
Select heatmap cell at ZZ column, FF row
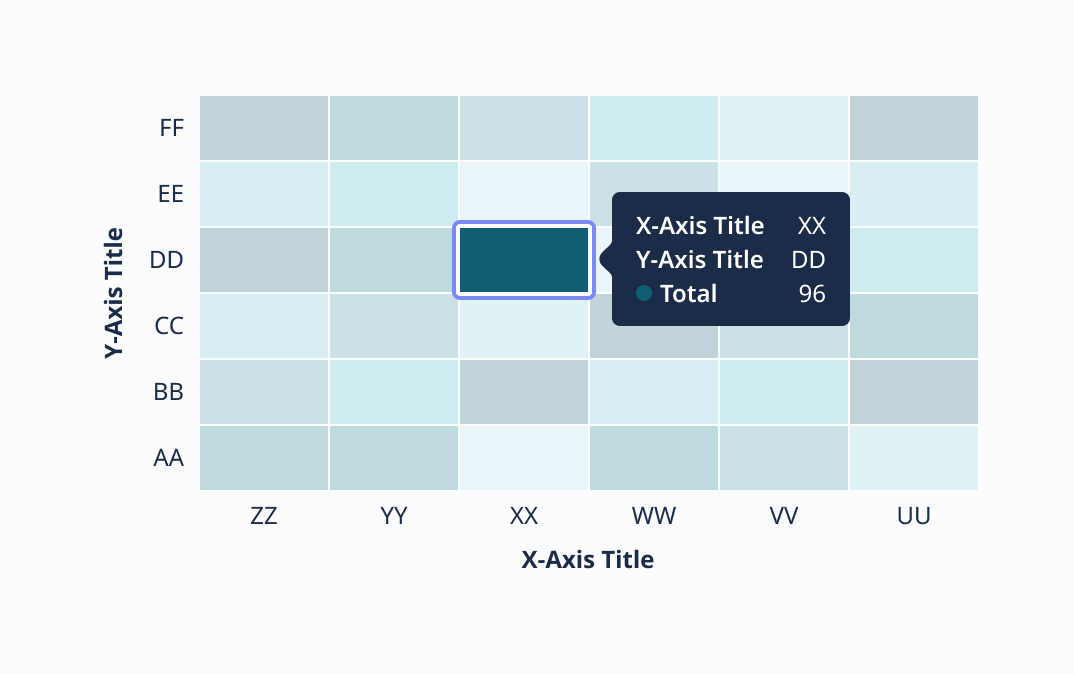click(264, 128)
